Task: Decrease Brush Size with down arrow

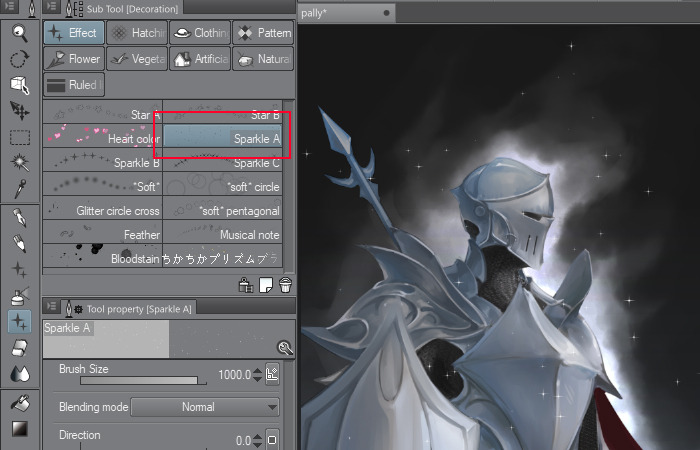Action: 257,379
